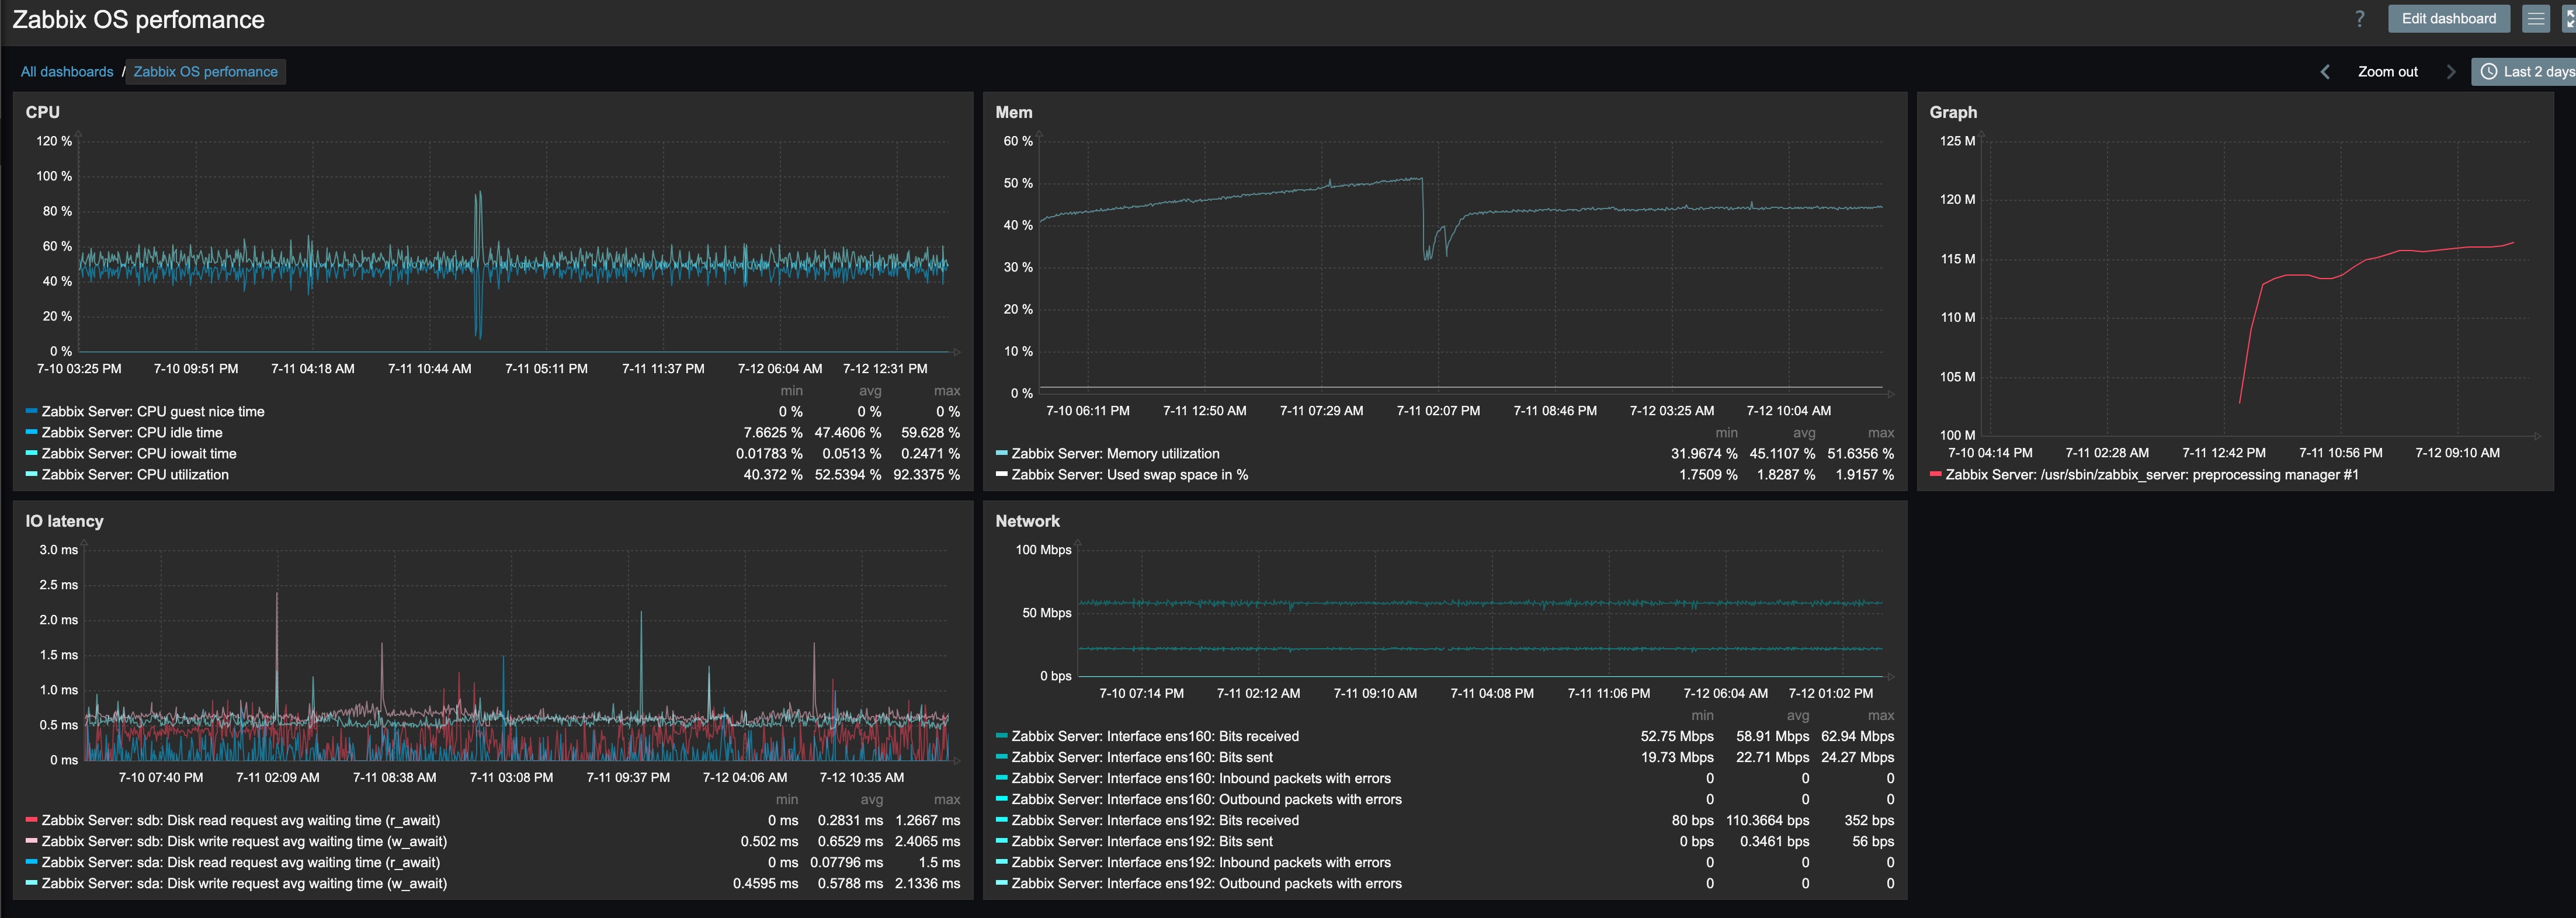This screenshot has height=918, width=2576.
Task: Click 7-11 02:07 PM label on Mem axis
Action: tap(1438, 410)
